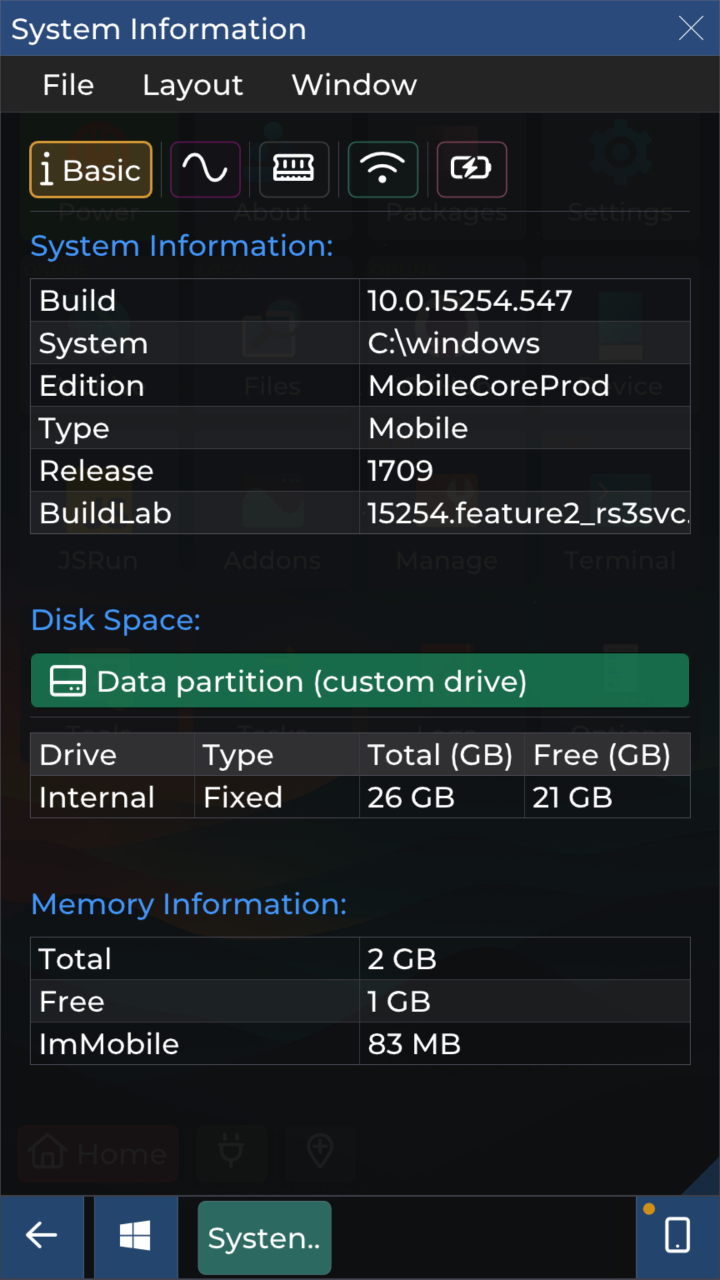Image resolution: width=720 pixels, height=1280 pixels.
Task: Open the Window menu
Action: pos(354,85)
